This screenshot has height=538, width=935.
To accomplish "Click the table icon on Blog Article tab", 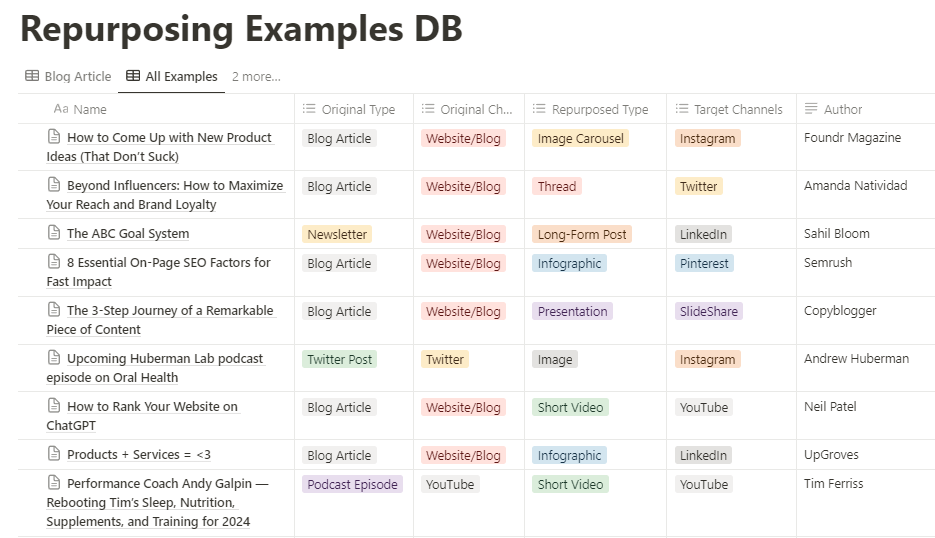I will point(32,76).
